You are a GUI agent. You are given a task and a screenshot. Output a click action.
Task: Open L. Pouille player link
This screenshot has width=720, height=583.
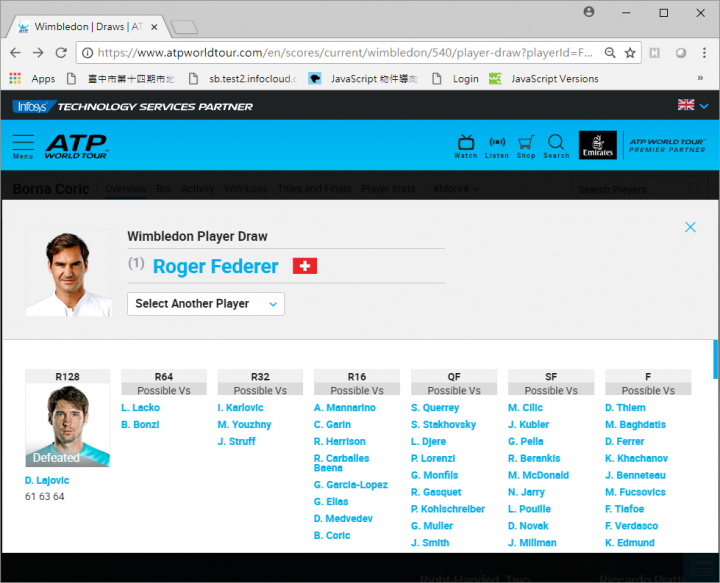(x=529, y=509)
